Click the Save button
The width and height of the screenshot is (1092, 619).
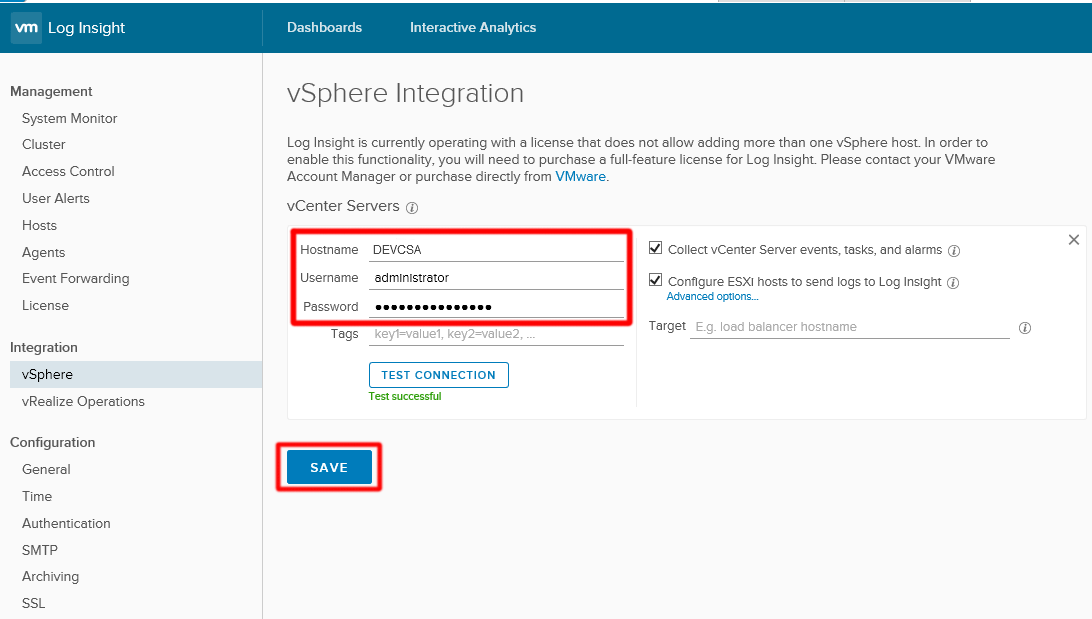point(329,467)
